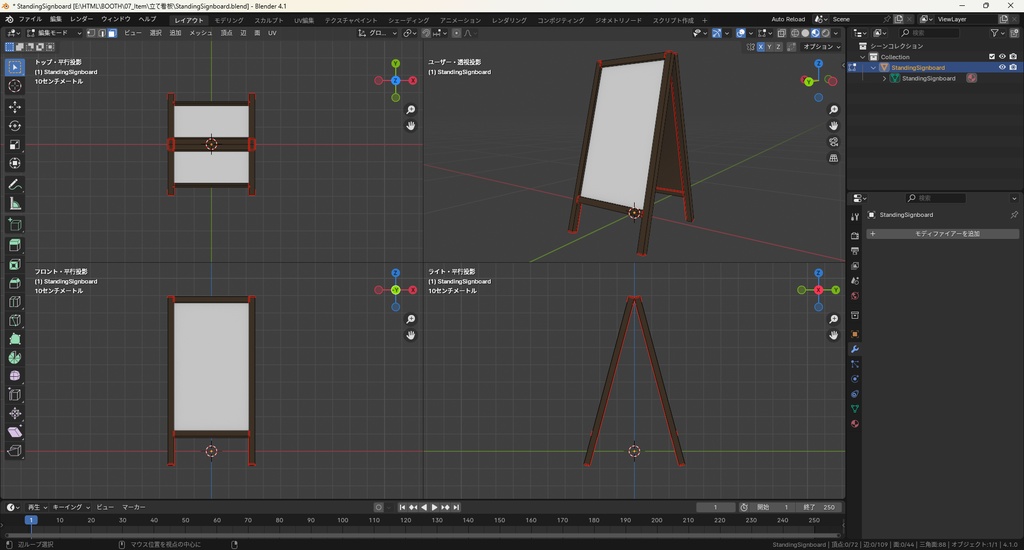Toggle X axis mirror button
The image size is (1024, 550).
pos(762,47)
